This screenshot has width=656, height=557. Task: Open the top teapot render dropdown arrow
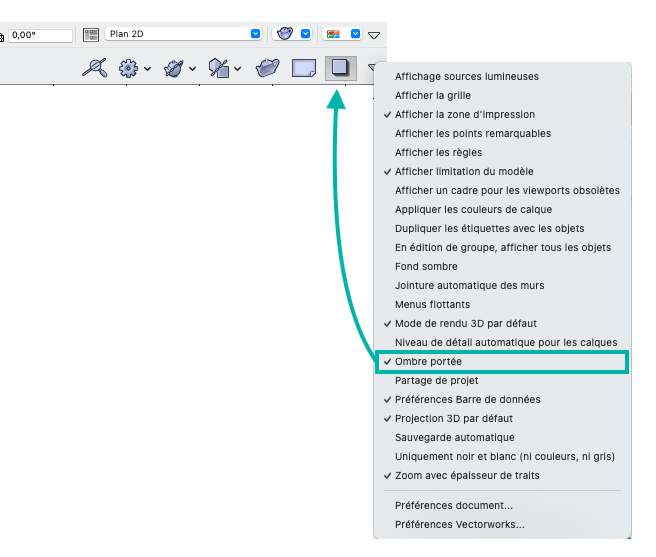click(x=305, y=34)
